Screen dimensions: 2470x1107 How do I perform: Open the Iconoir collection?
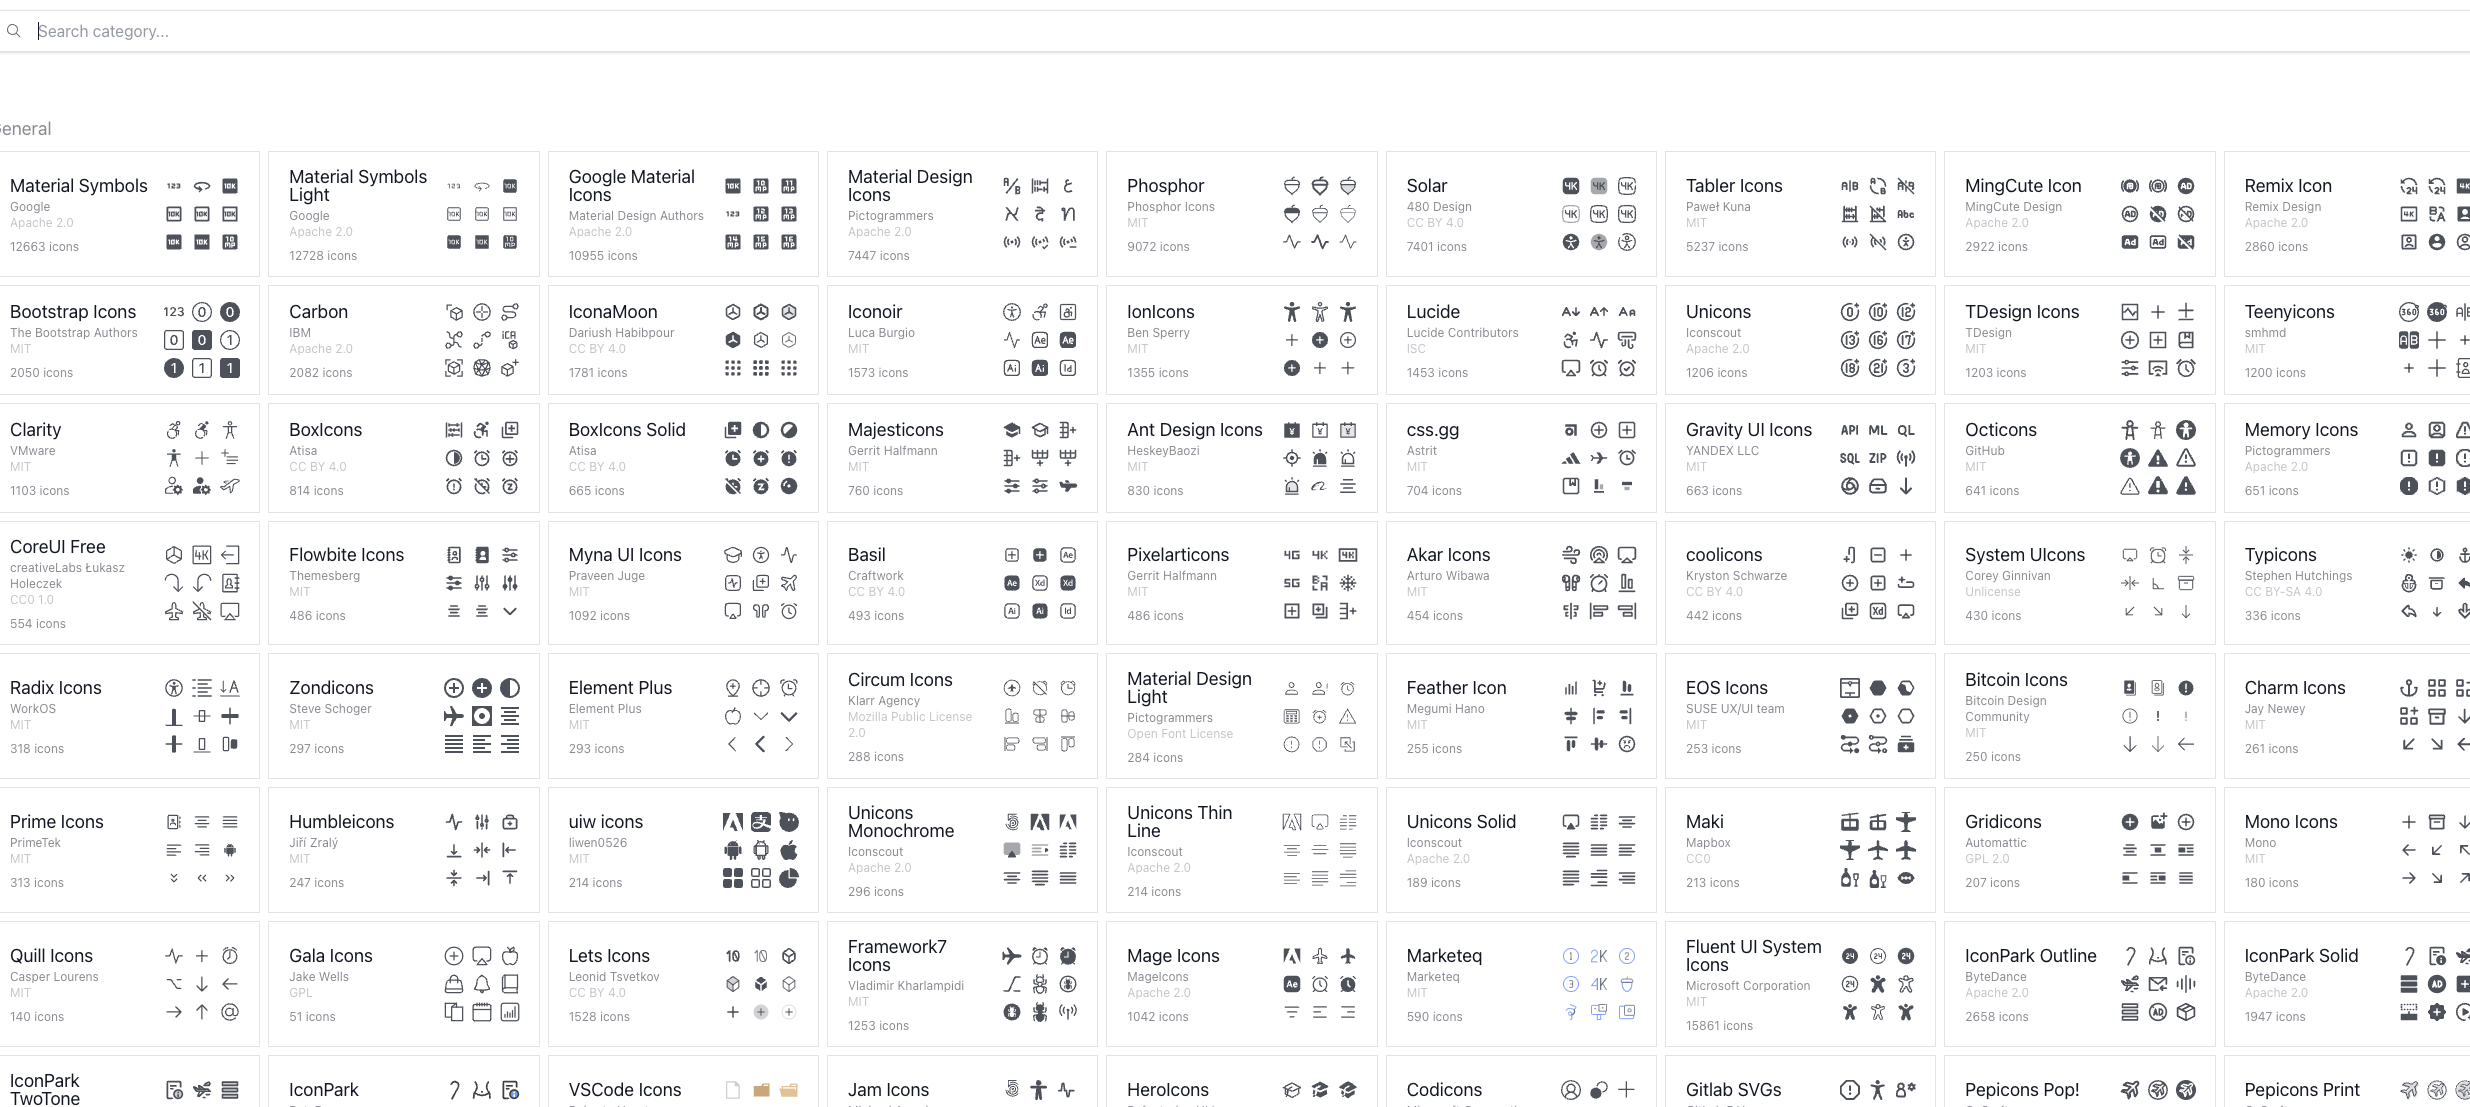962,340
